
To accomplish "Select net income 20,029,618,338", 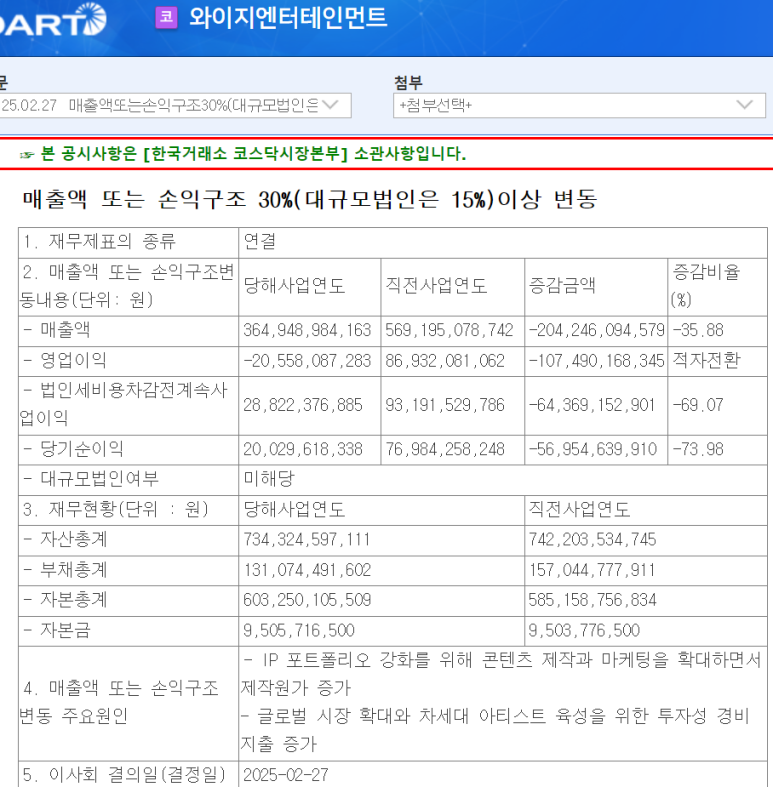I will 303,449.
